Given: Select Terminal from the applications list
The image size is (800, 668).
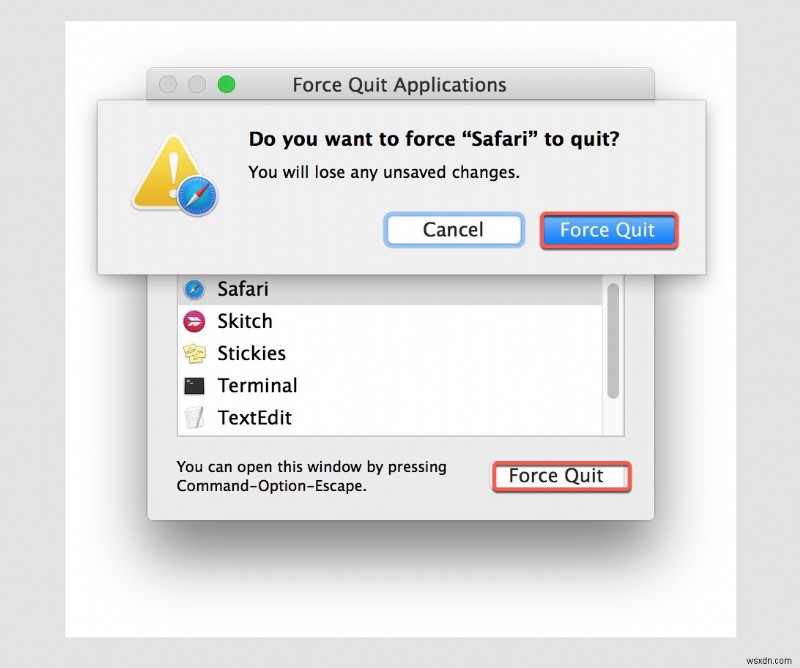Looking at the screenshot, I should [x=257, y=385].
